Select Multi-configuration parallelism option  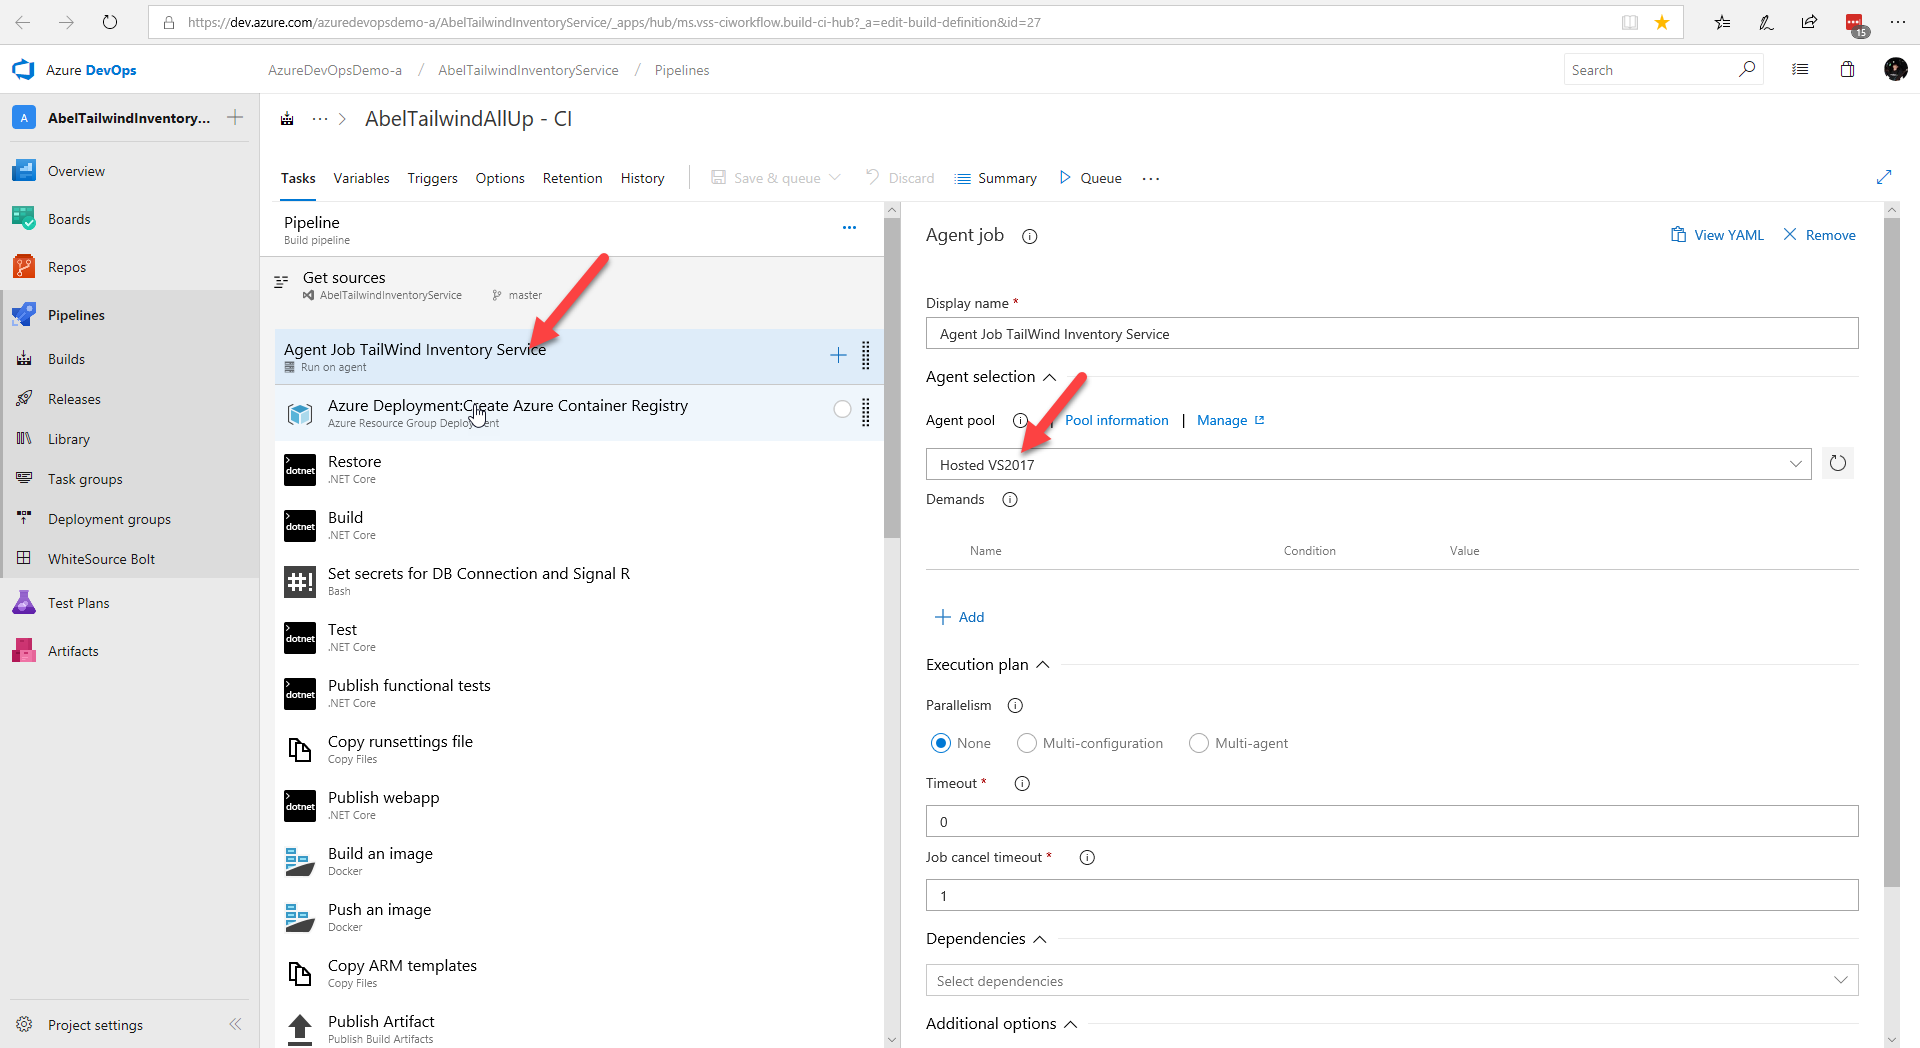(1027, 743)
